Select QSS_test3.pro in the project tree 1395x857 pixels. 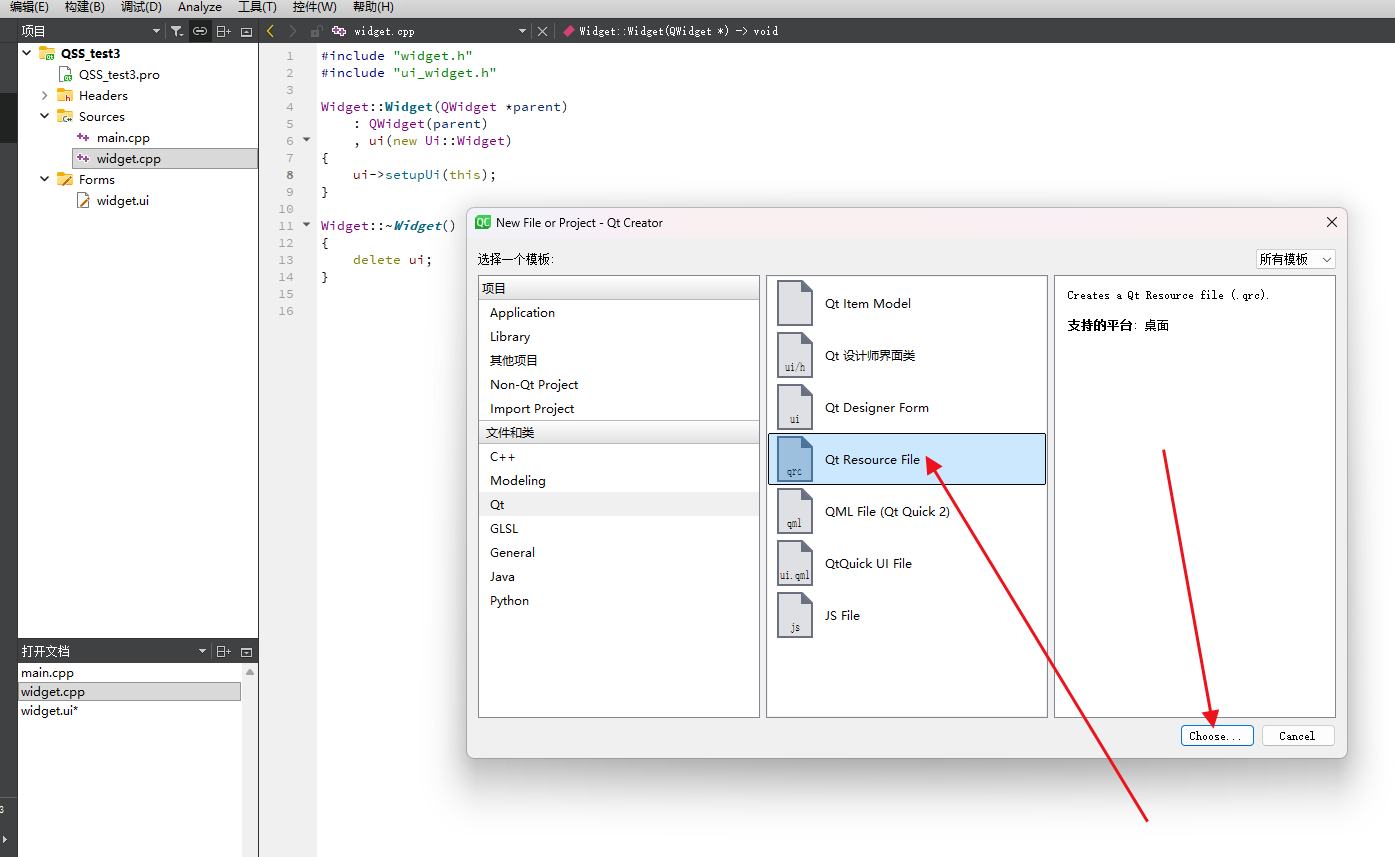119,75
